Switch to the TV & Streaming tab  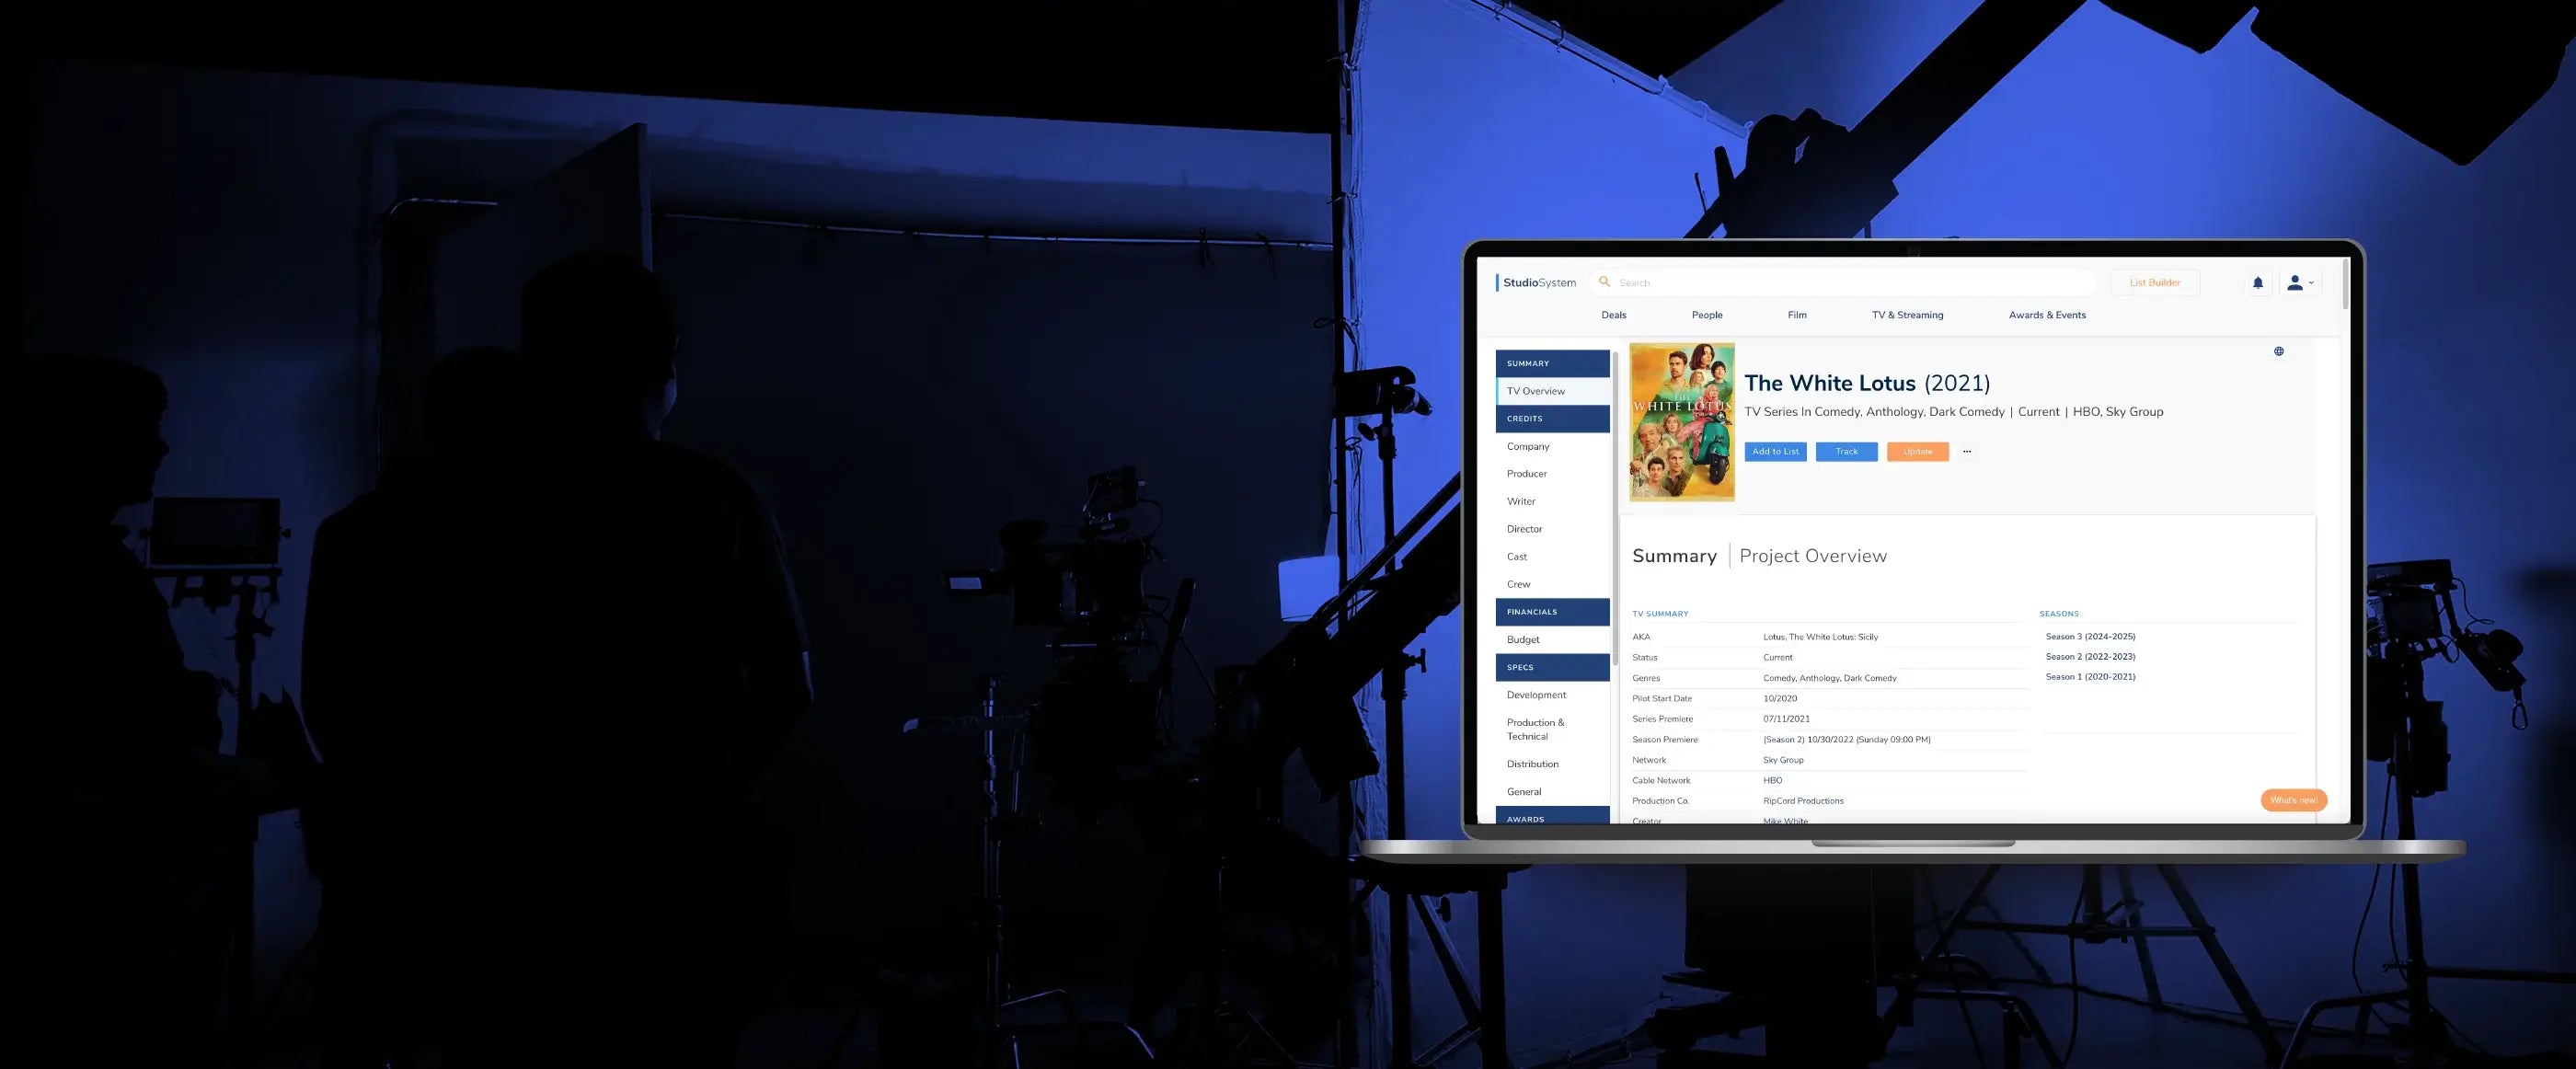pos(1906,314)
